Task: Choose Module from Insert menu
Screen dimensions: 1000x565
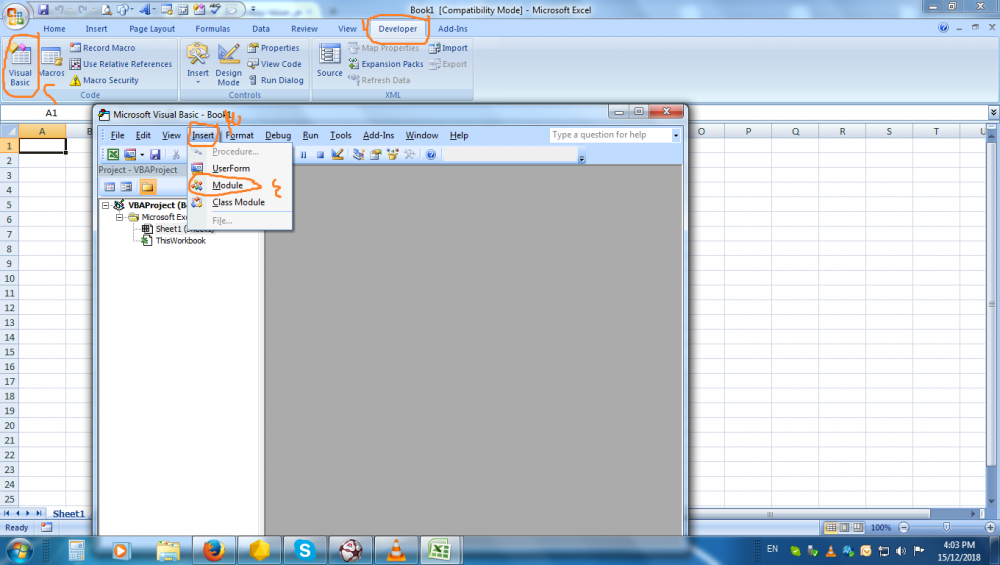Action: pos(240,185)
